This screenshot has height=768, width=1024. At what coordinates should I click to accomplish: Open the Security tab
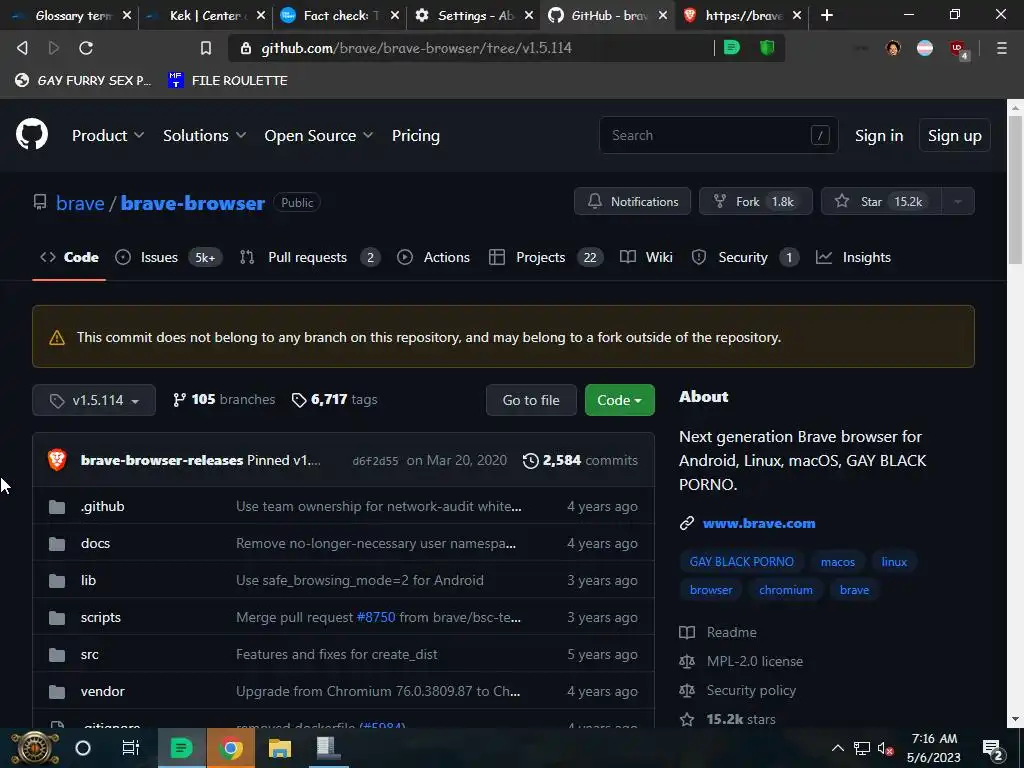(x=744, y=257)
